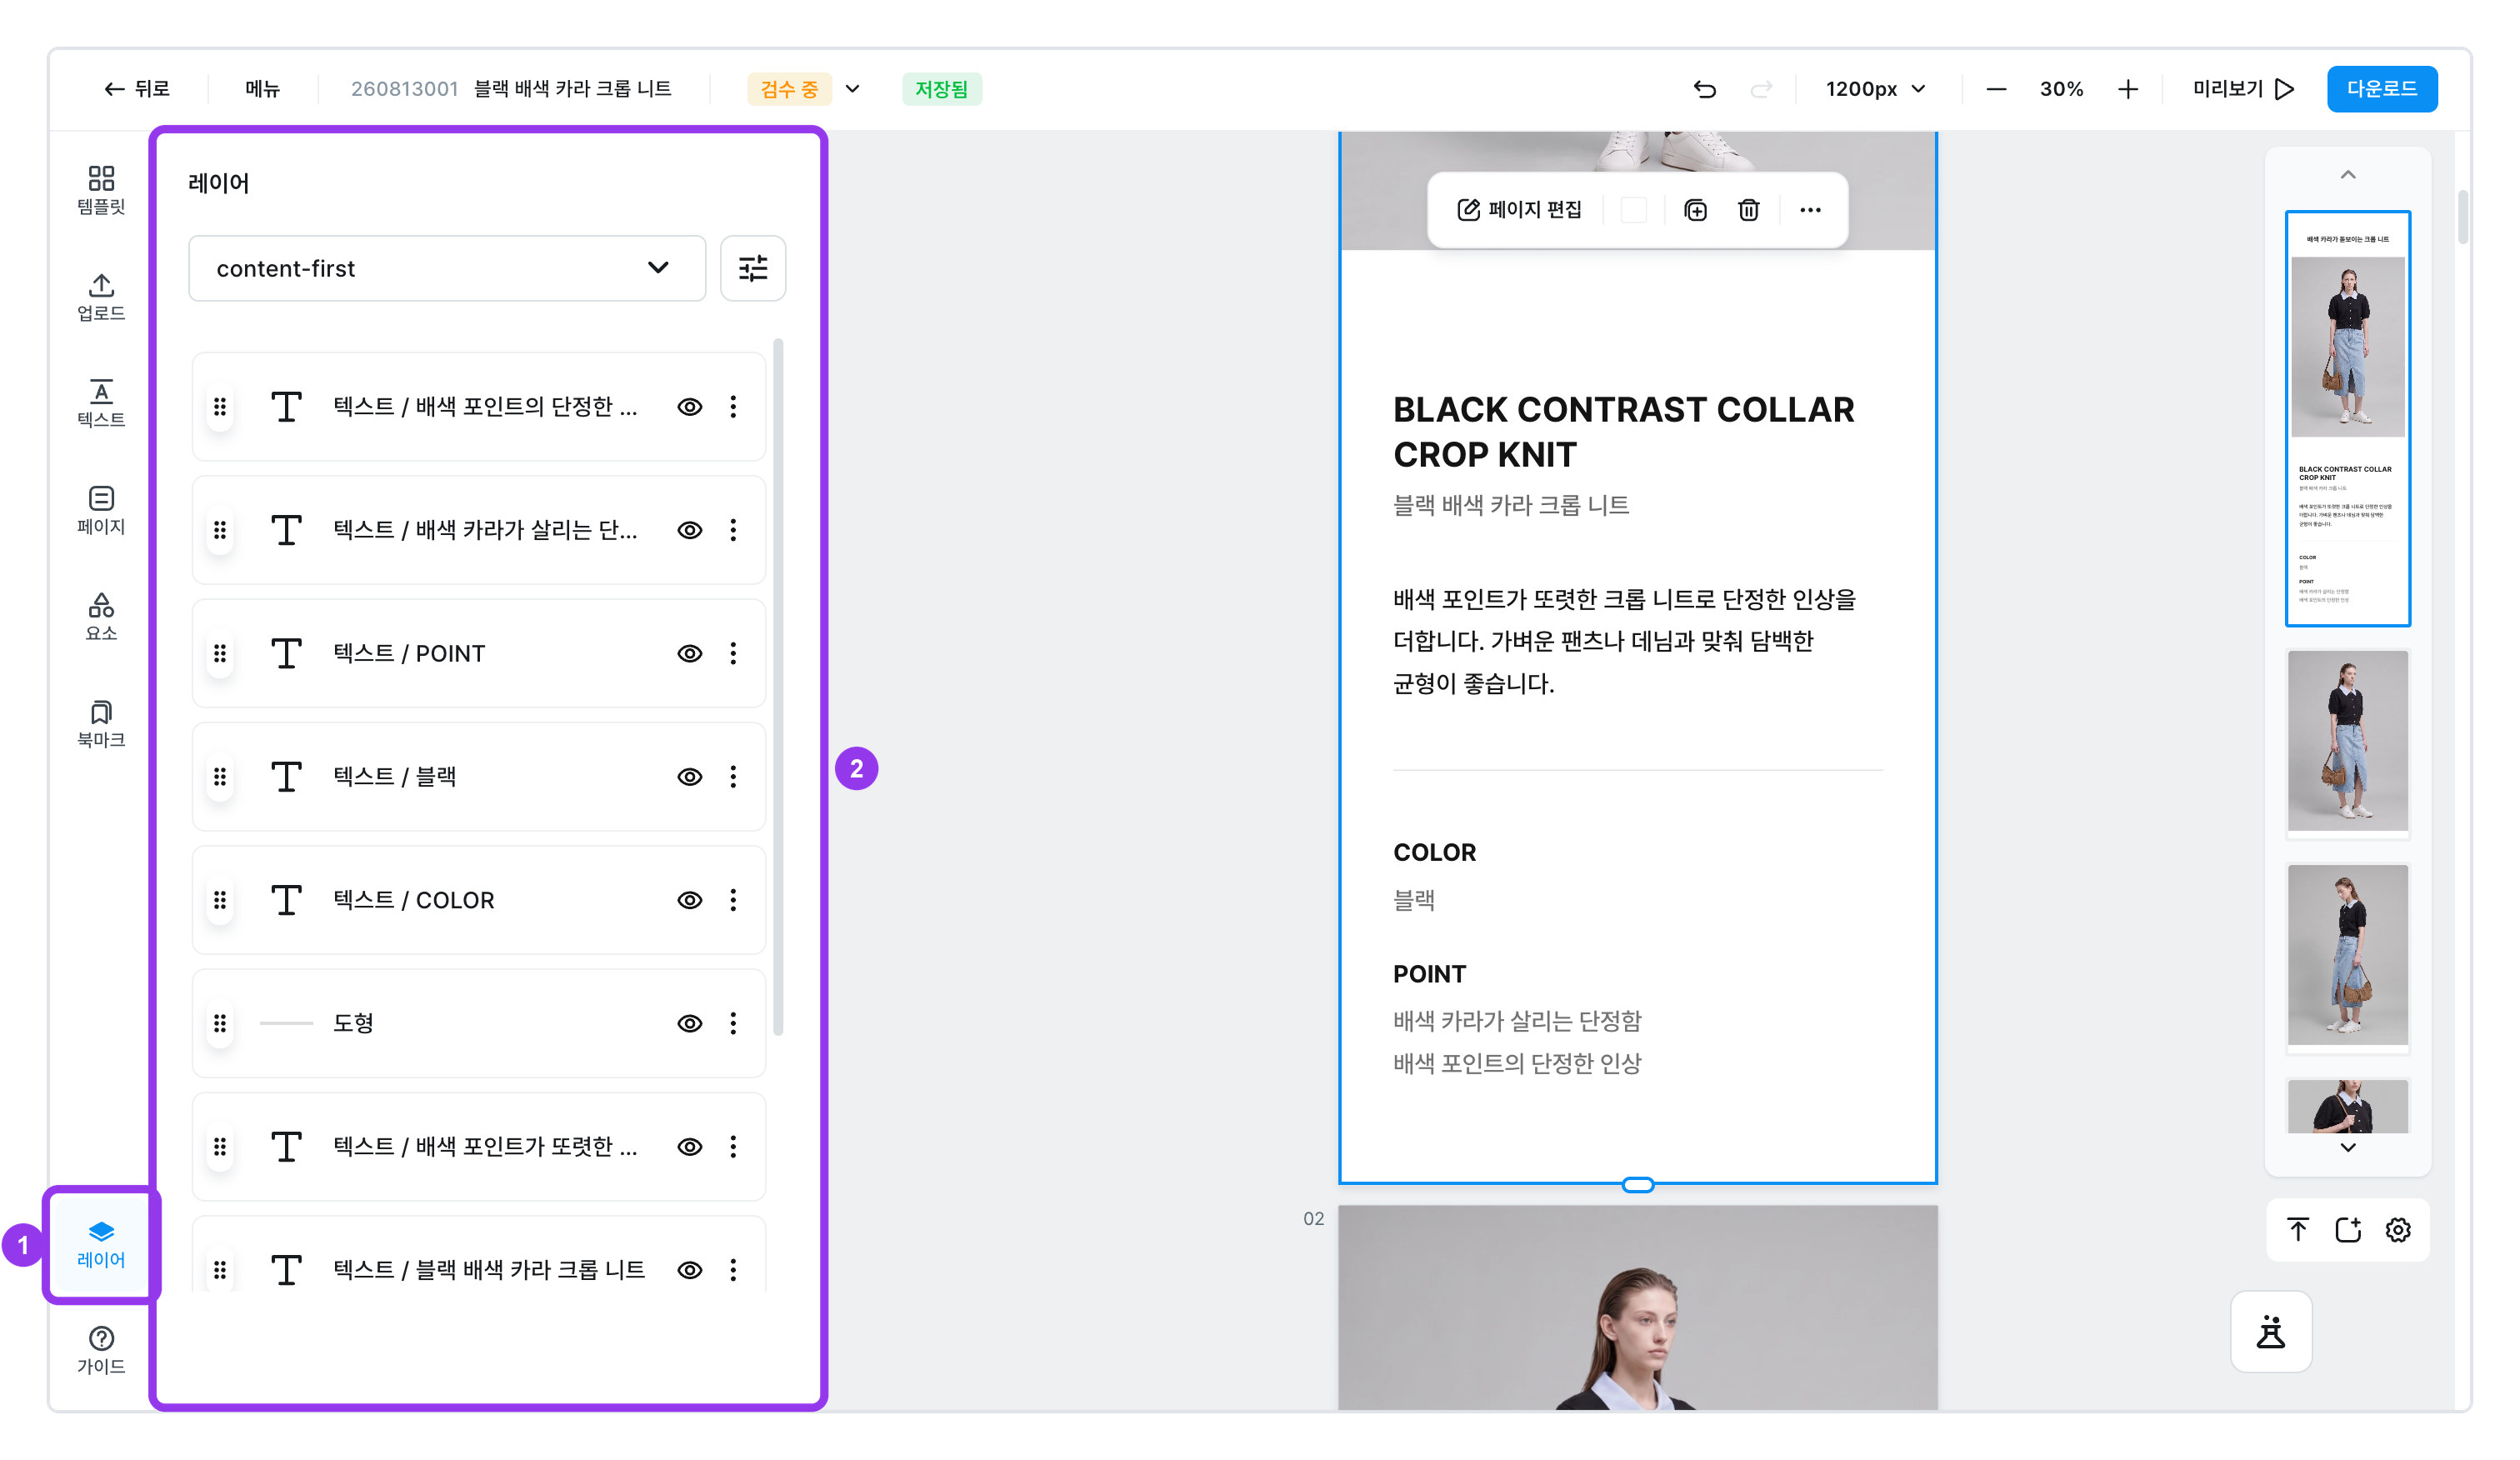2520x1460 pixels.
Task: Open page settings gear icon
Action: pos(2398,1229)
